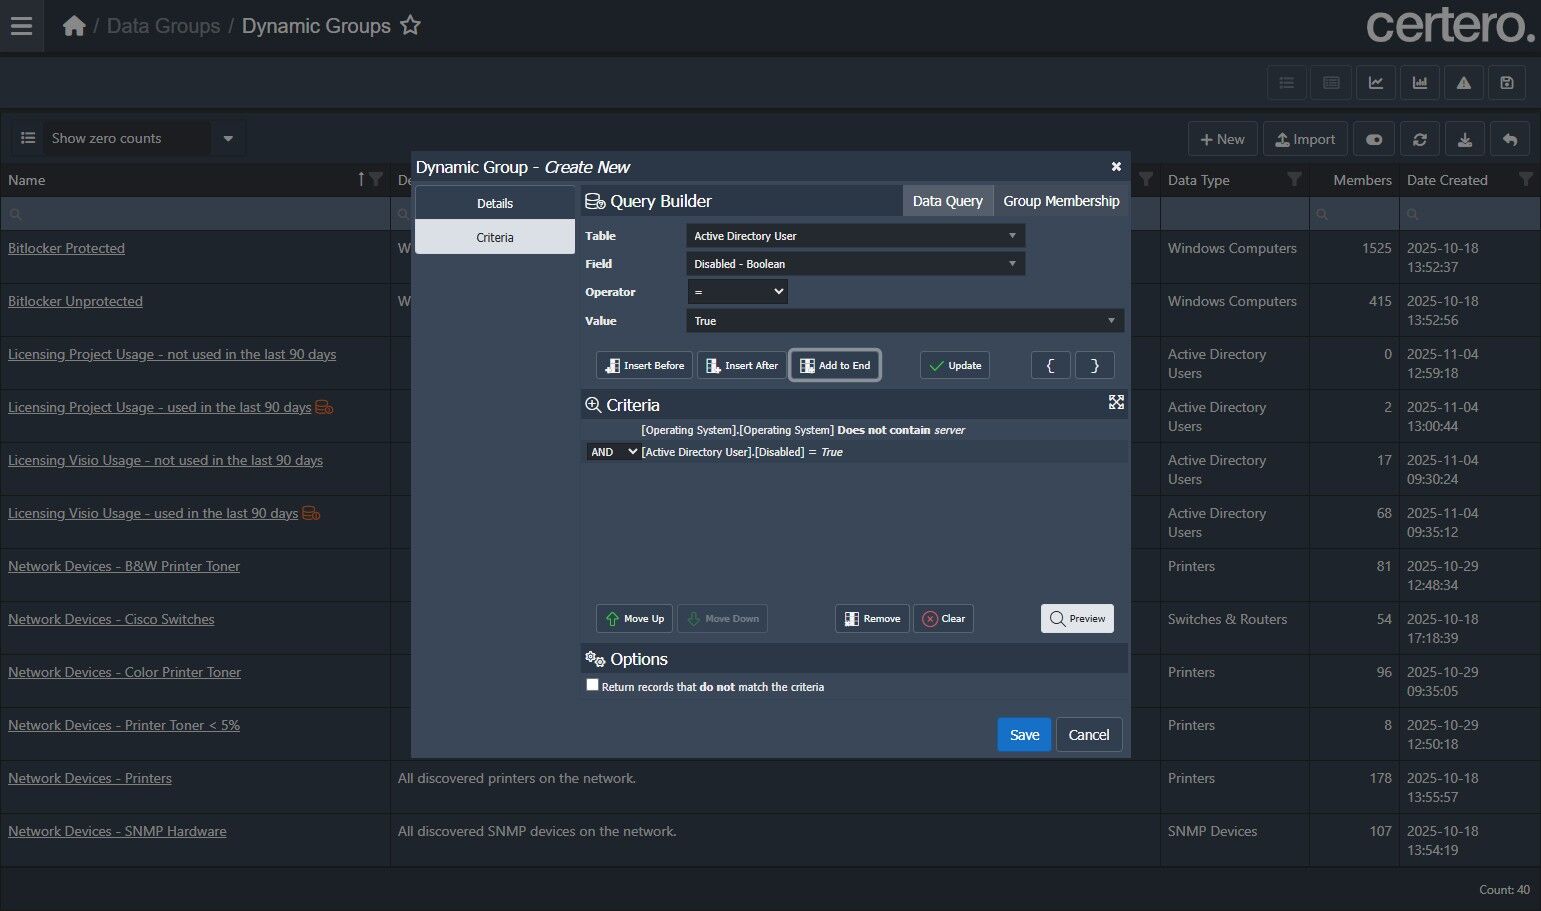
Task: Open the Table dropdown showing Active Directory User
Action: [x=855, y=236]
